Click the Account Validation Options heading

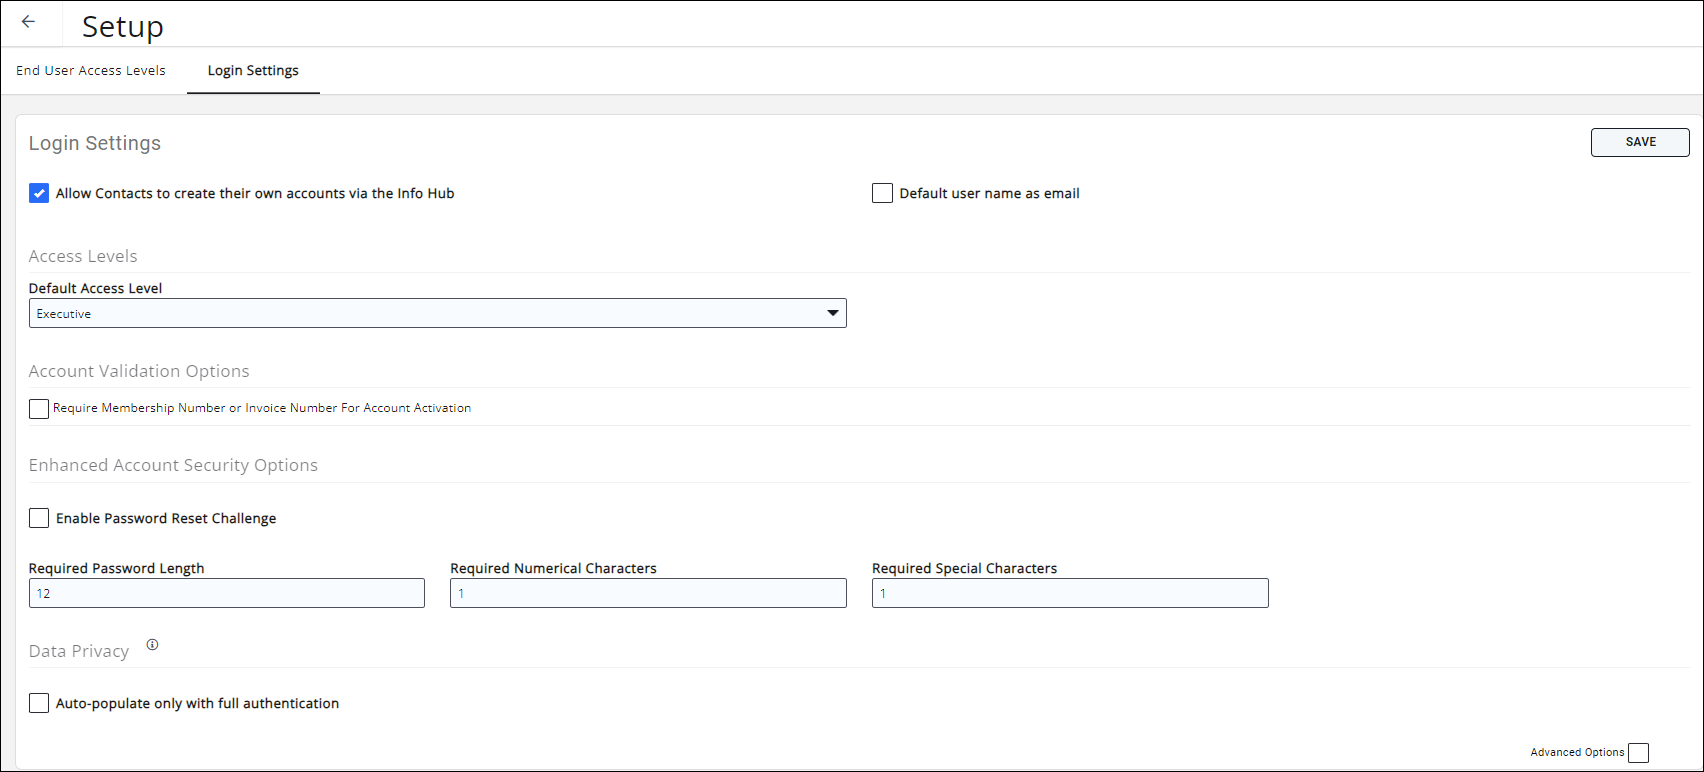[139, 371]
